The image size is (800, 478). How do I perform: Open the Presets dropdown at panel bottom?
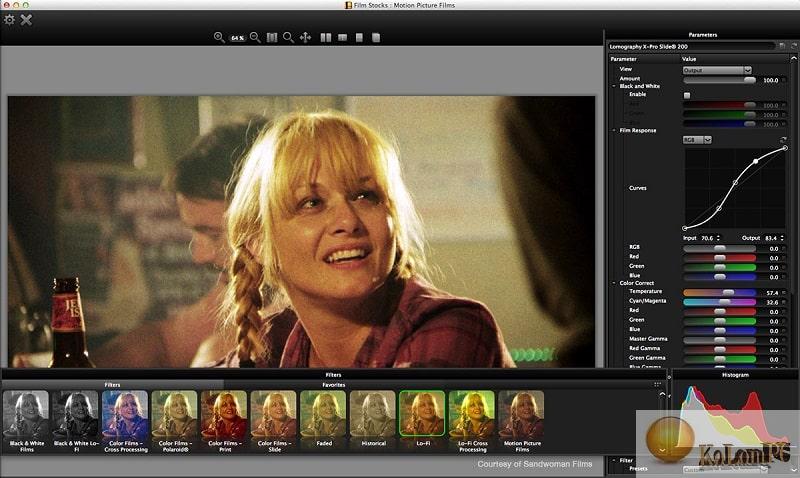coord(726,469)
